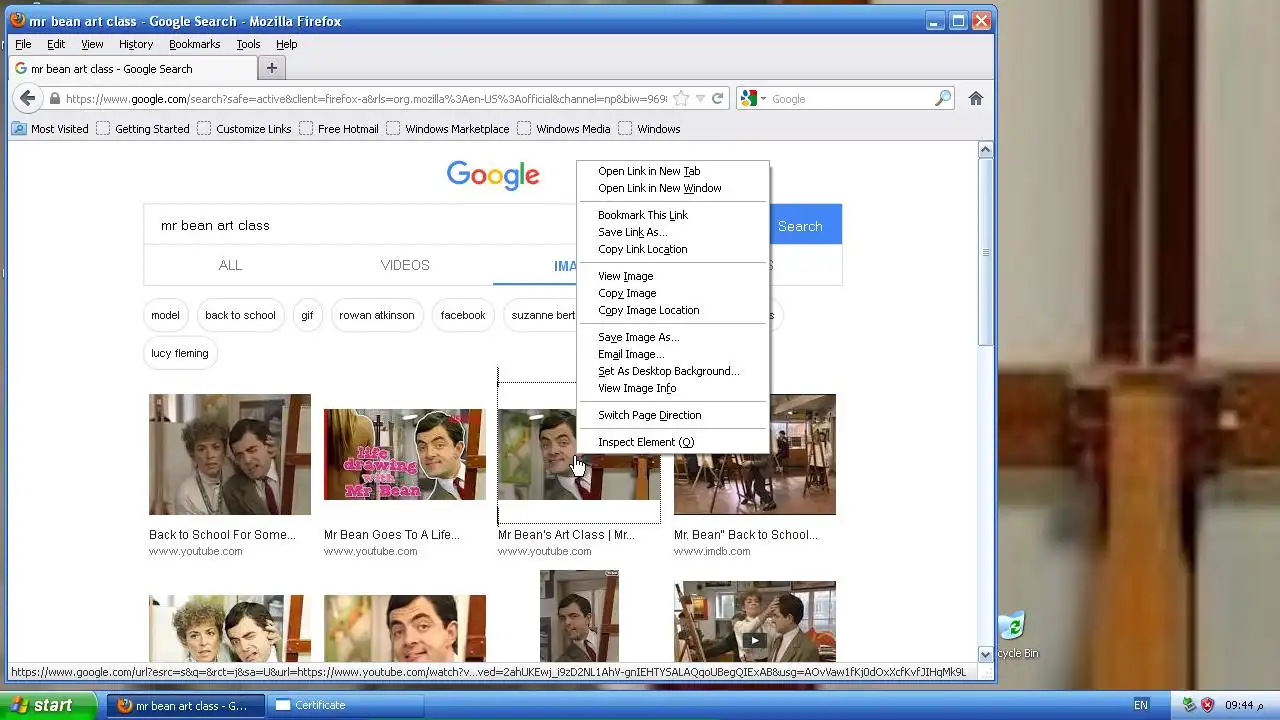Open a new tab with the plus button
The height and width of the screenshot is (720, 1280).
[271, 68]
